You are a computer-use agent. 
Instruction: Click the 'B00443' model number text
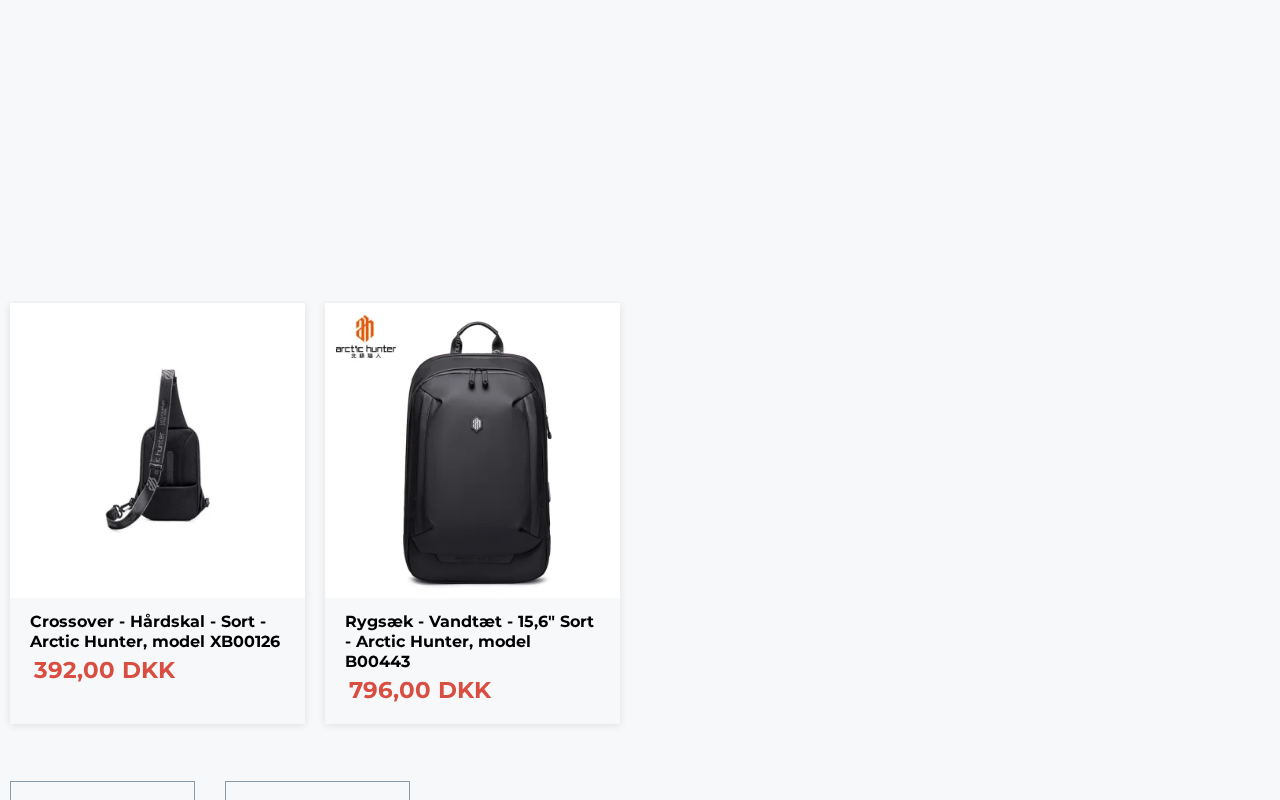click(377, 662)
